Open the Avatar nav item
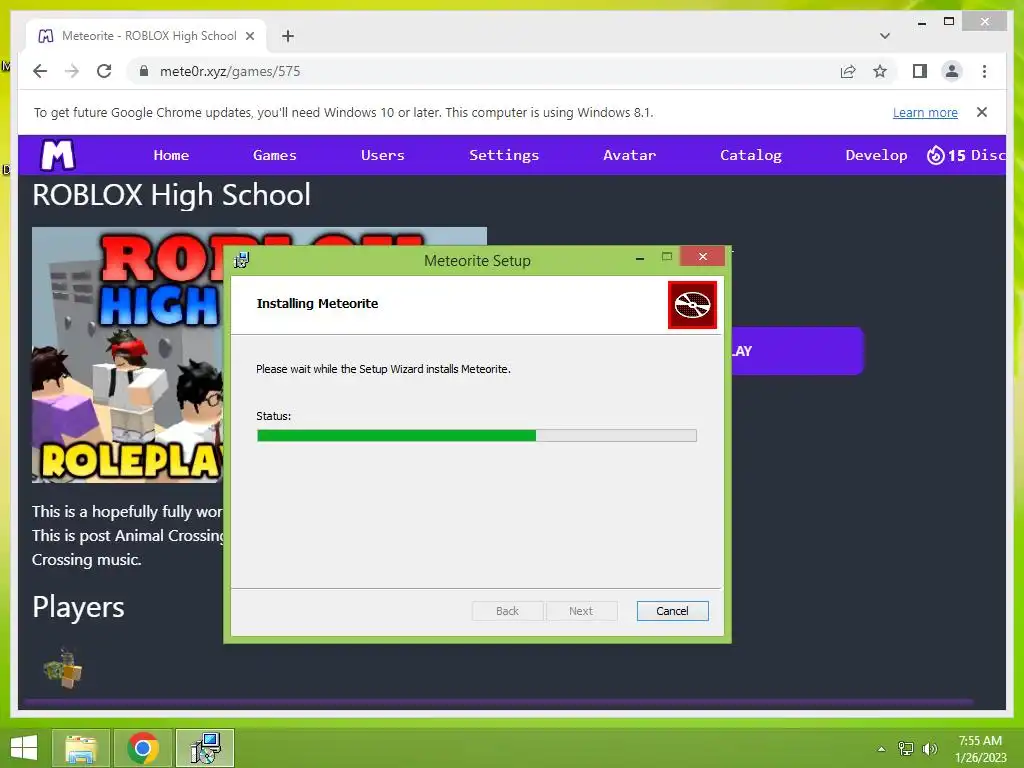The width and height of the screenshot is (1024, 768). [x=630, y=155]
